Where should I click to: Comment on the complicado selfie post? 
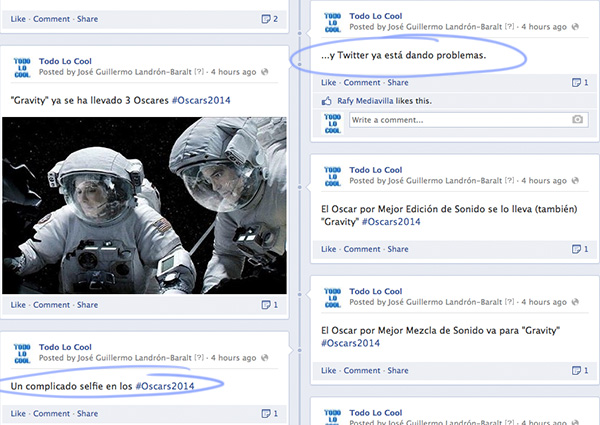click(51, 414)
